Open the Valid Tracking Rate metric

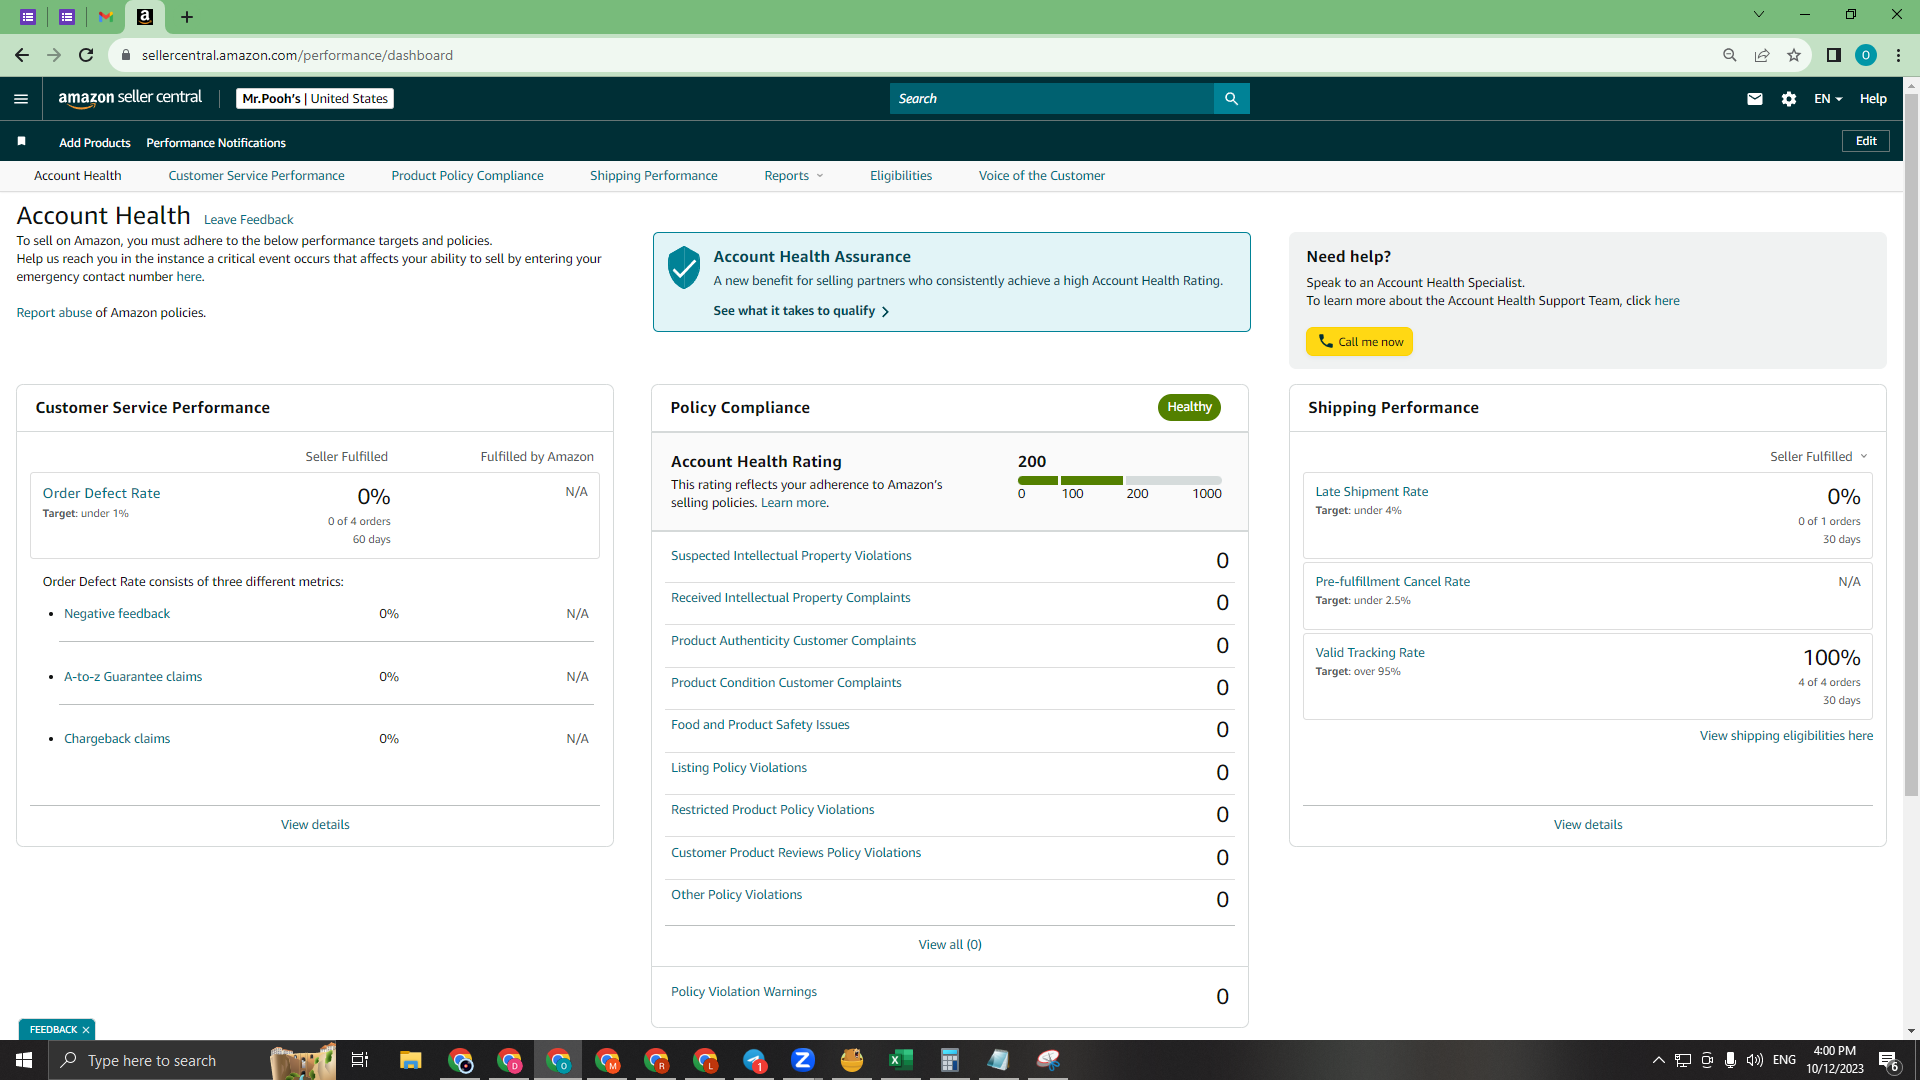pyautogui.click(x=1370, y=652)
